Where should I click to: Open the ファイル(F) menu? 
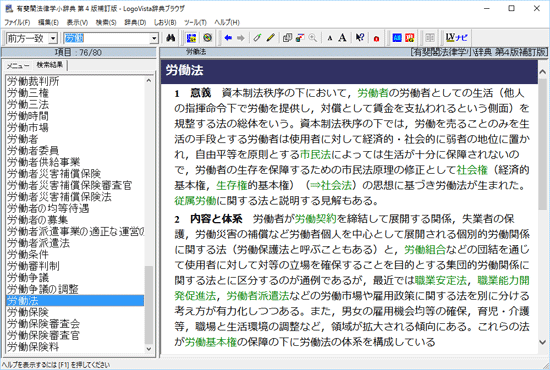point(17,22)
